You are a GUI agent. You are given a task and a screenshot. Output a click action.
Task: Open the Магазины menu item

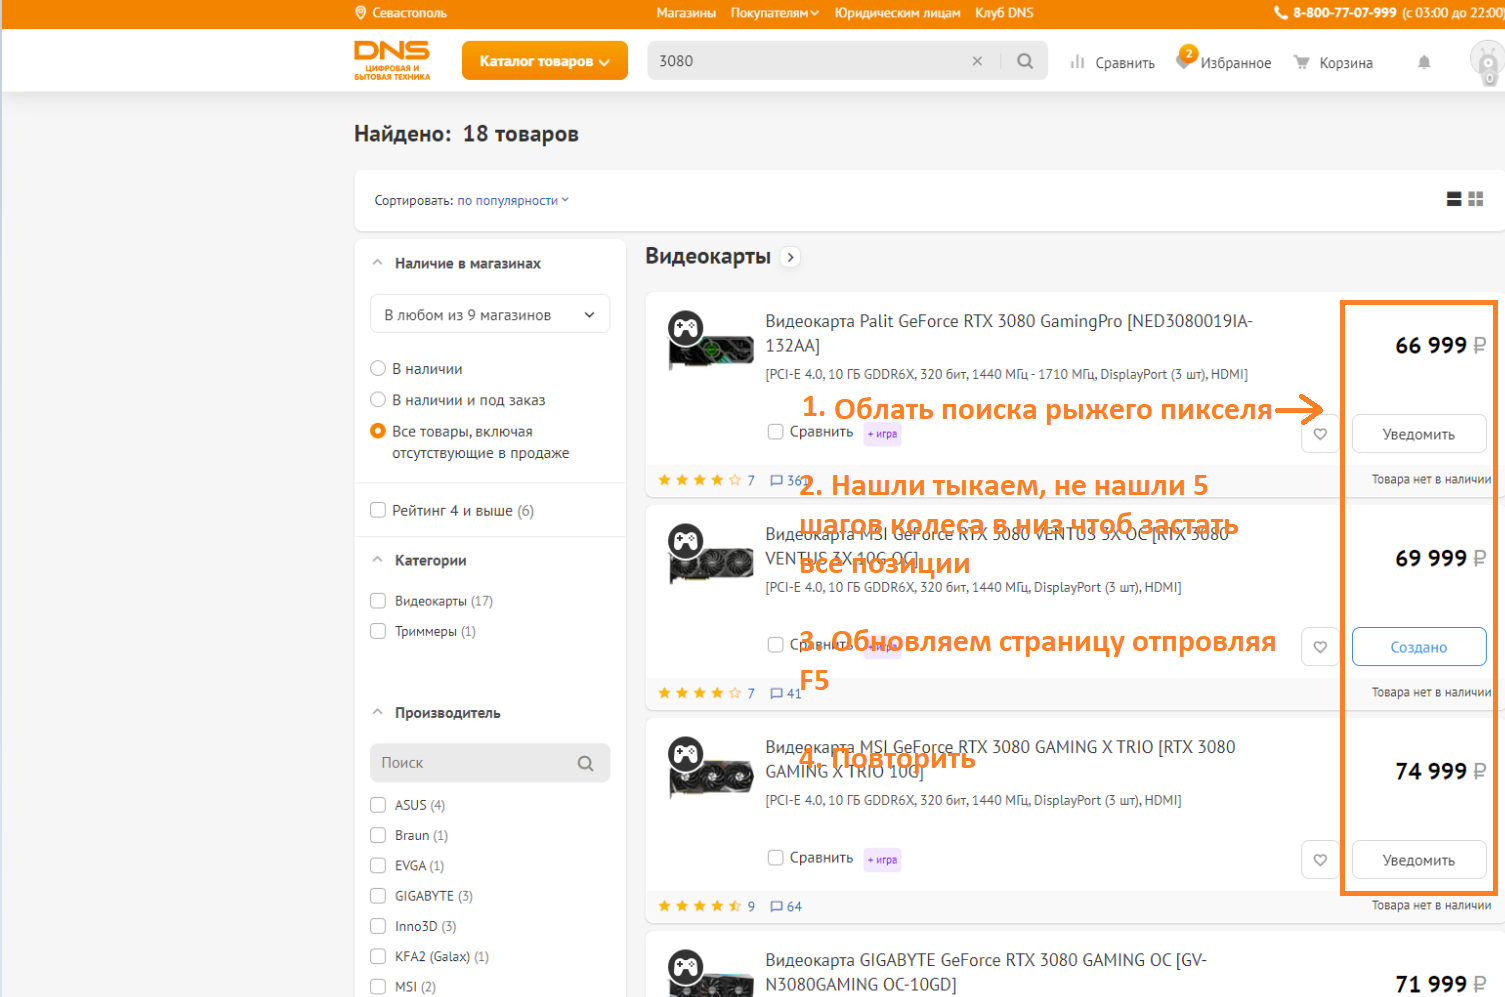pyautogui.click(x=686, y=13)
